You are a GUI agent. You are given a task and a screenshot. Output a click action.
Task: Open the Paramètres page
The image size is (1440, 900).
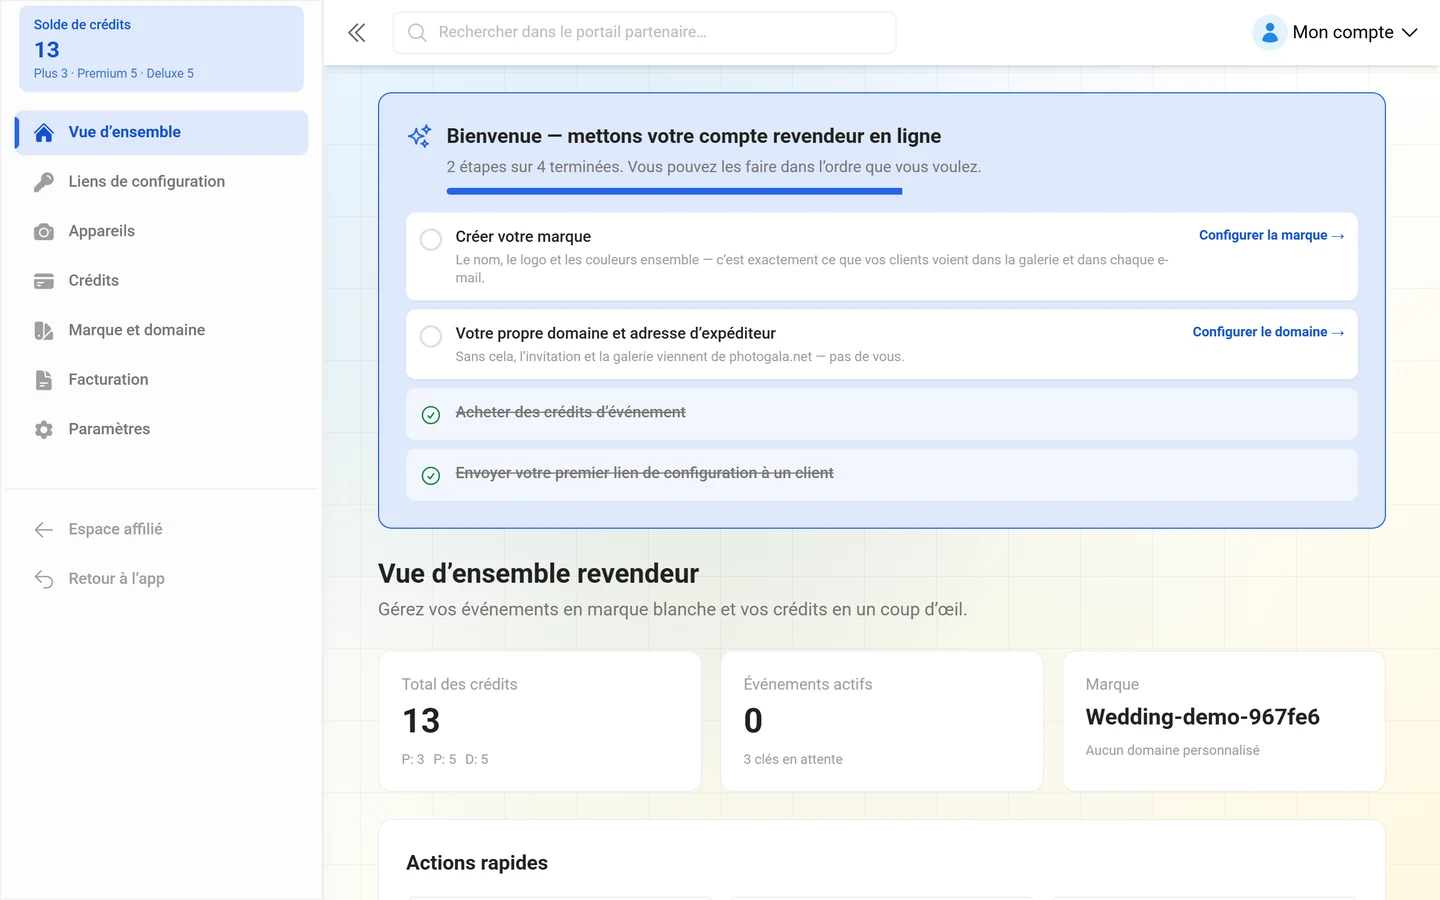pyautogui.click(x=162, y=429)
